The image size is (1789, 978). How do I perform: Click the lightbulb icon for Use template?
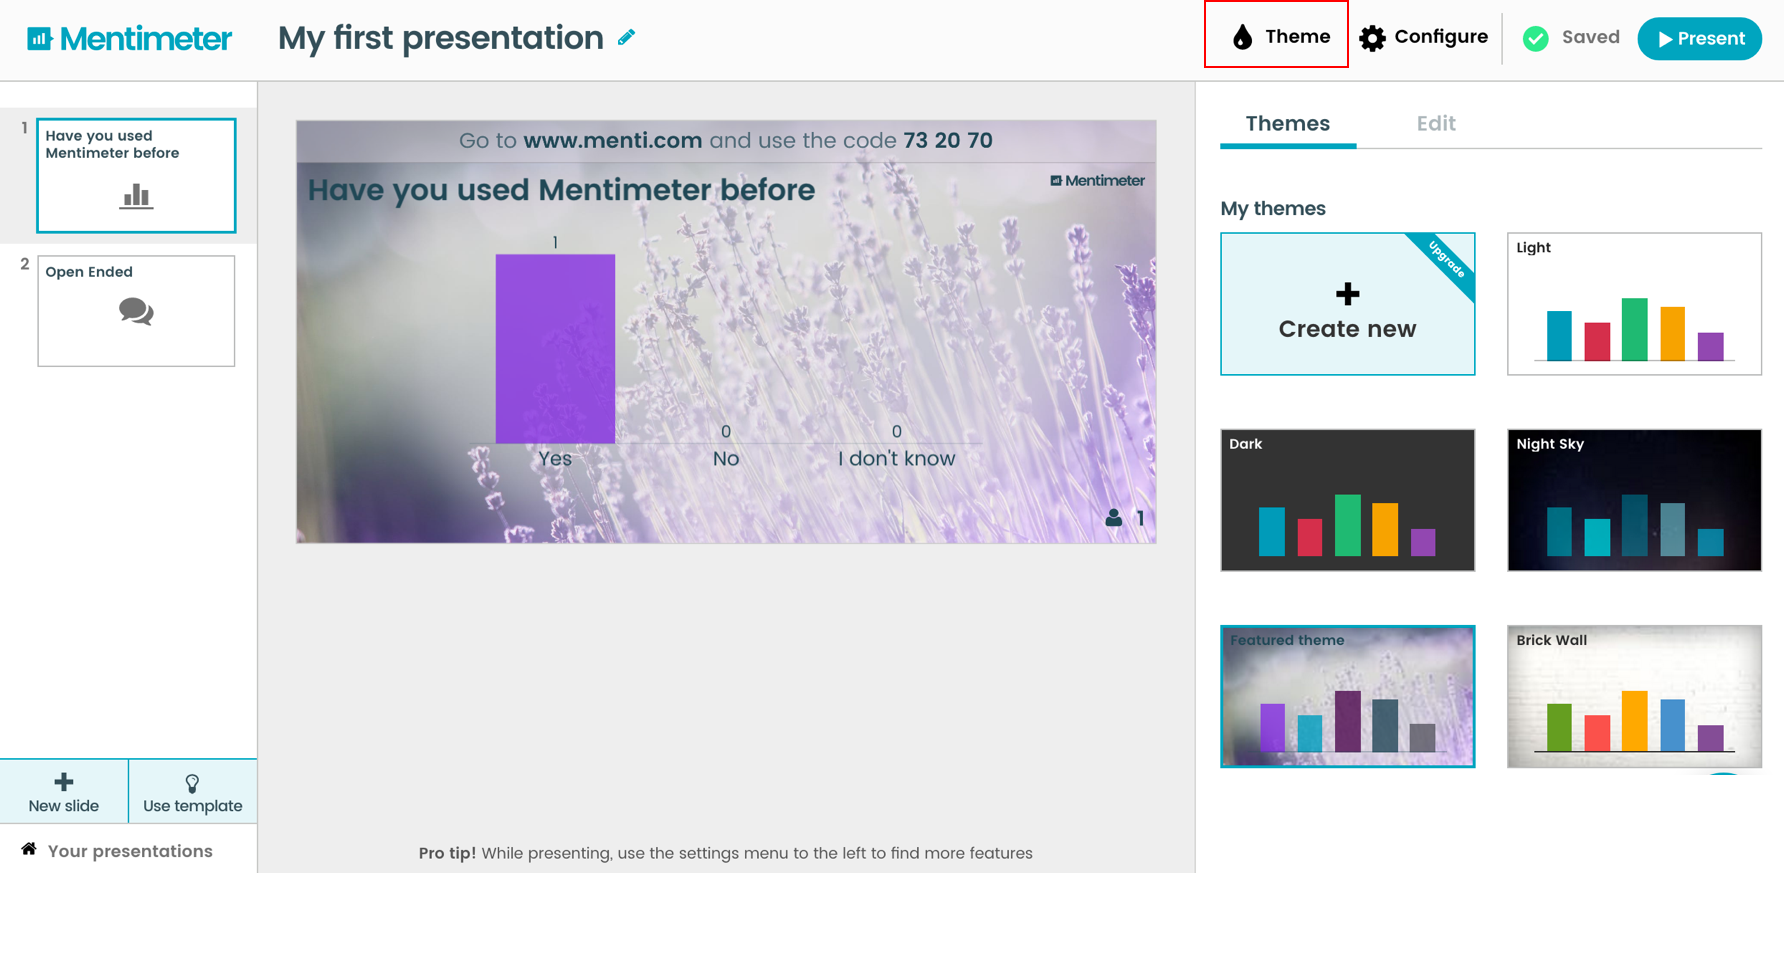coord(192,783)
